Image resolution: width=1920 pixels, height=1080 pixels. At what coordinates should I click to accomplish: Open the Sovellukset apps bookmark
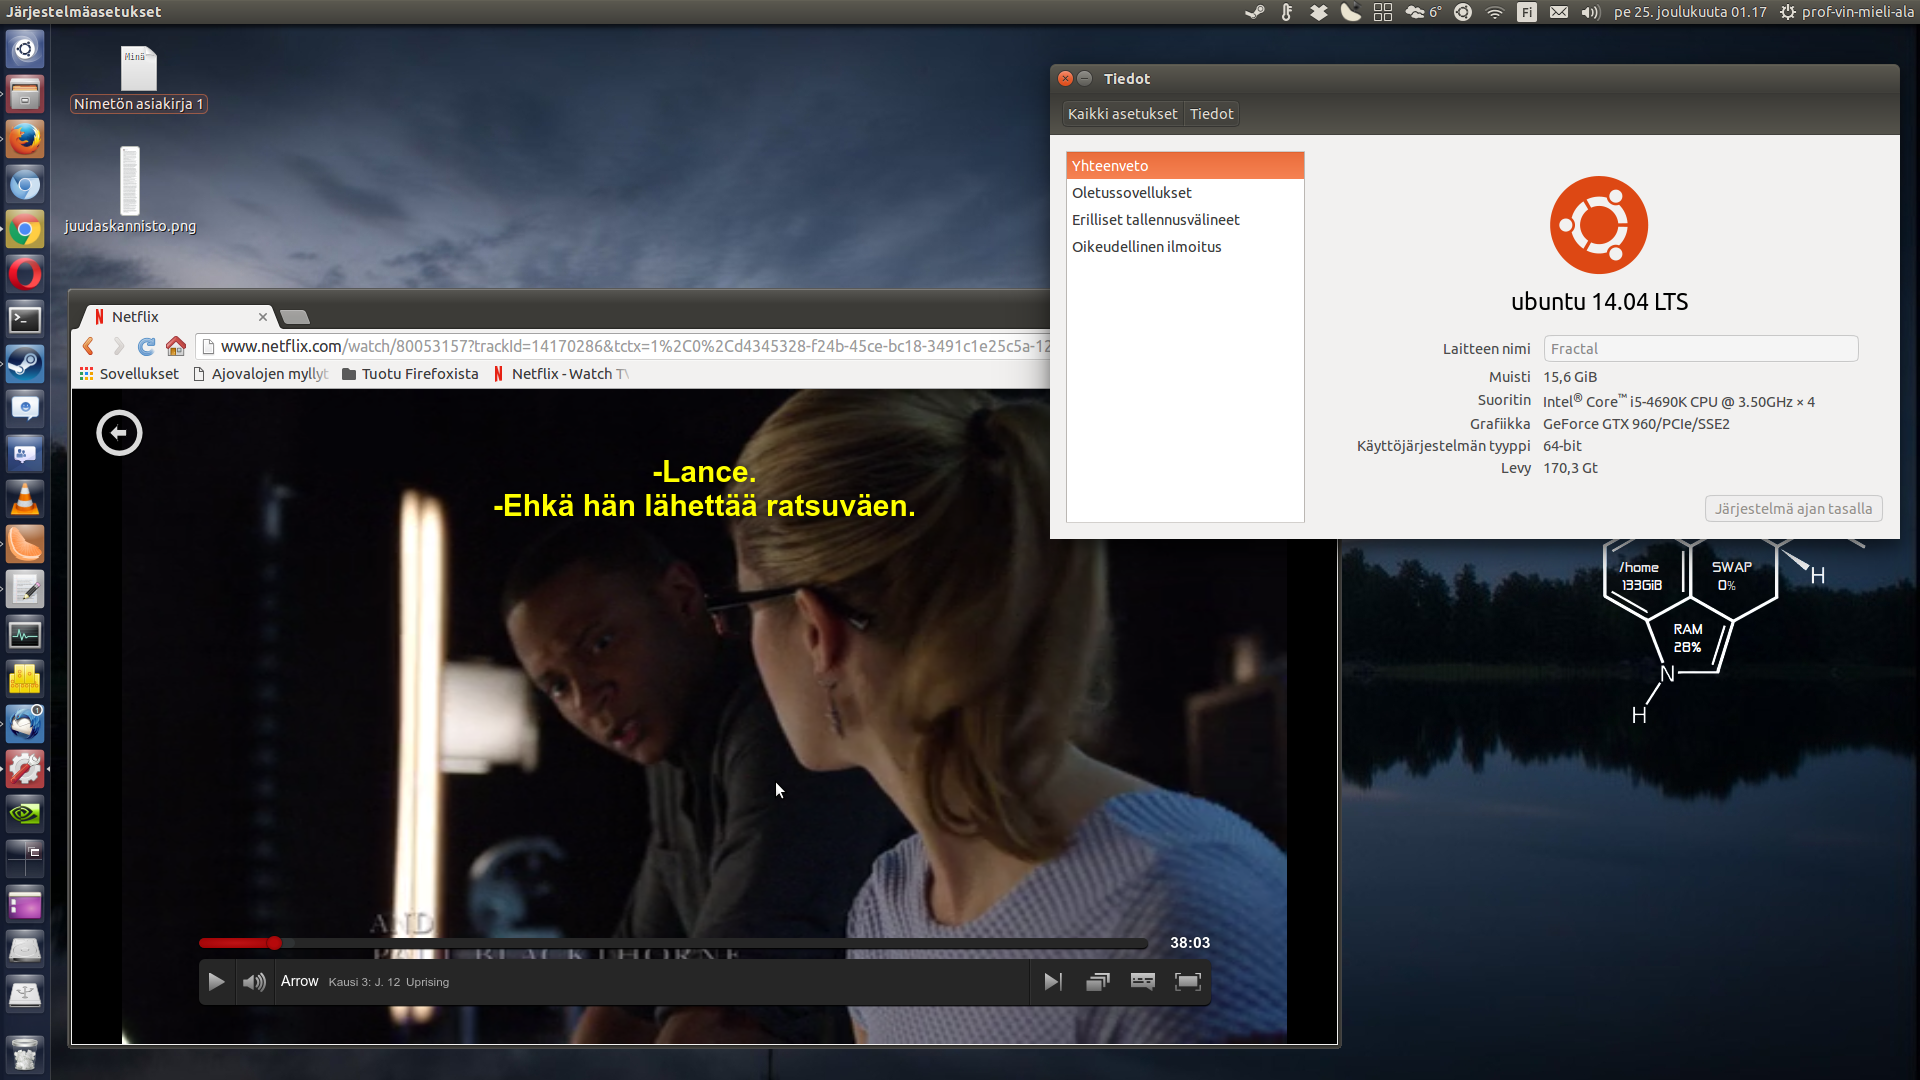(x=129, y=374)
